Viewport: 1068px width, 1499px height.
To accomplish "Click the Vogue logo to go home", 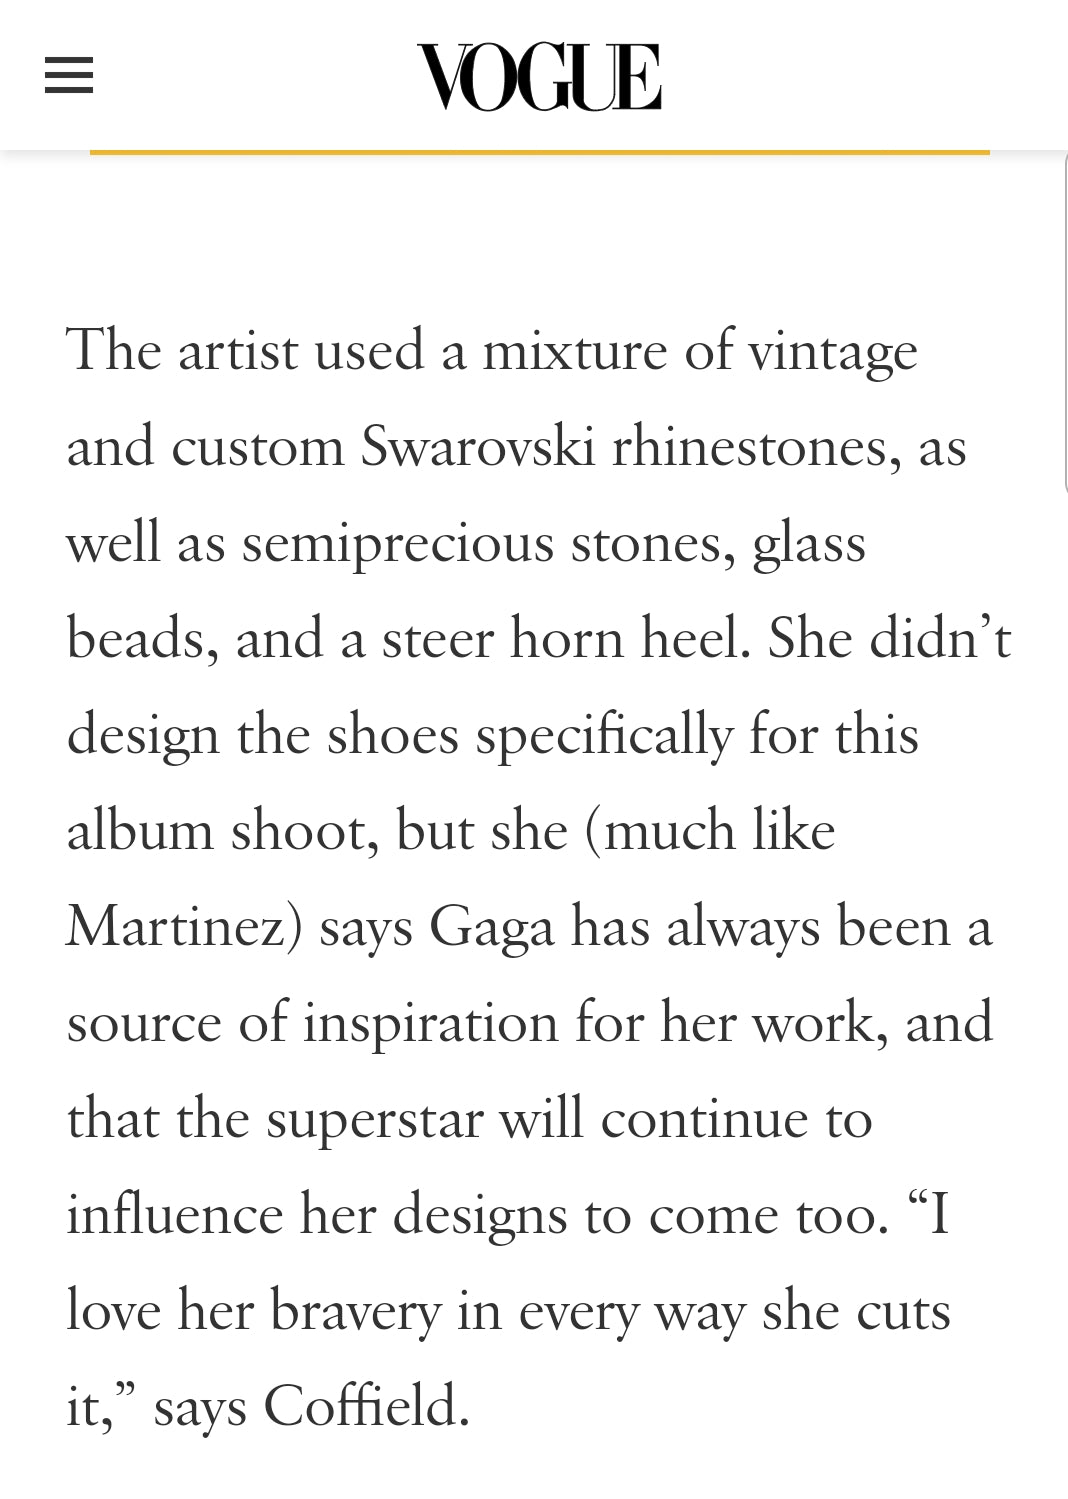I will (x=539, y=77).
